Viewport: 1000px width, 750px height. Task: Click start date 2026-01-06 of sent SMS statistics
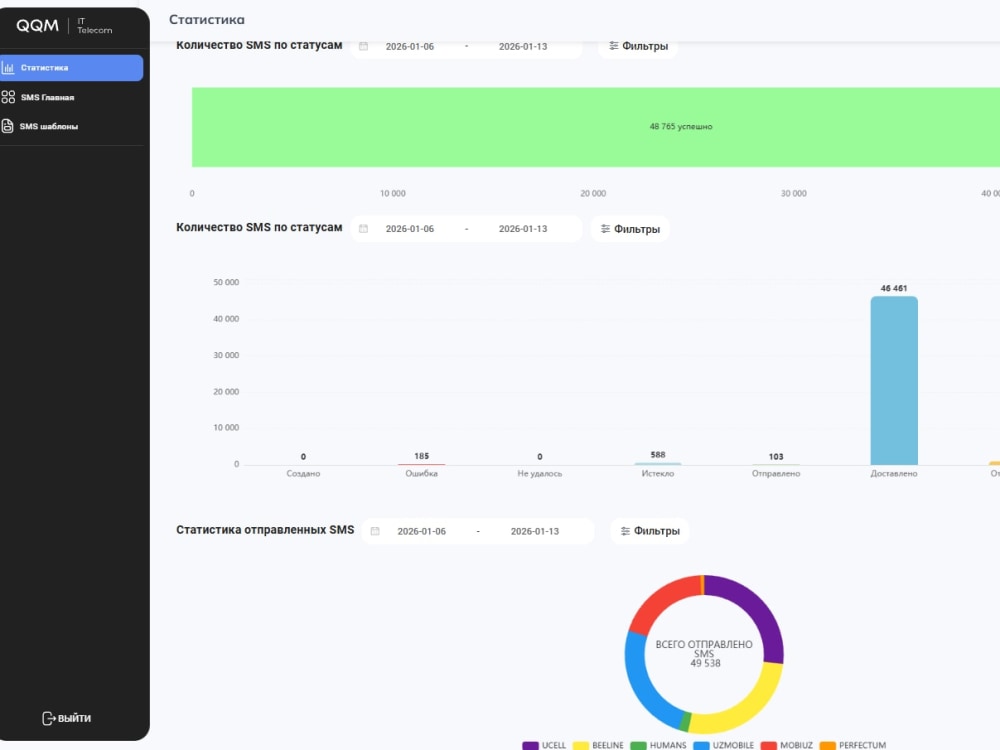(422, 531)
